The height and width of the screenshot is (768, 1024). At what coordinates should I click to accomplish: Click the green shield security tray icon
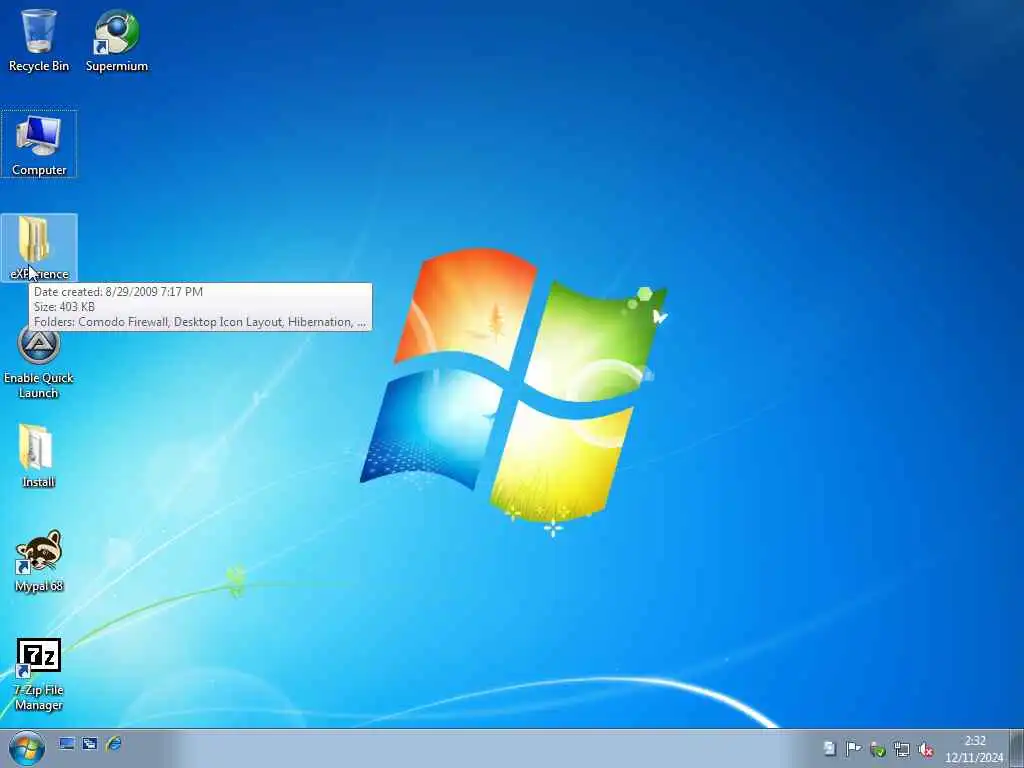pos(878,749)
